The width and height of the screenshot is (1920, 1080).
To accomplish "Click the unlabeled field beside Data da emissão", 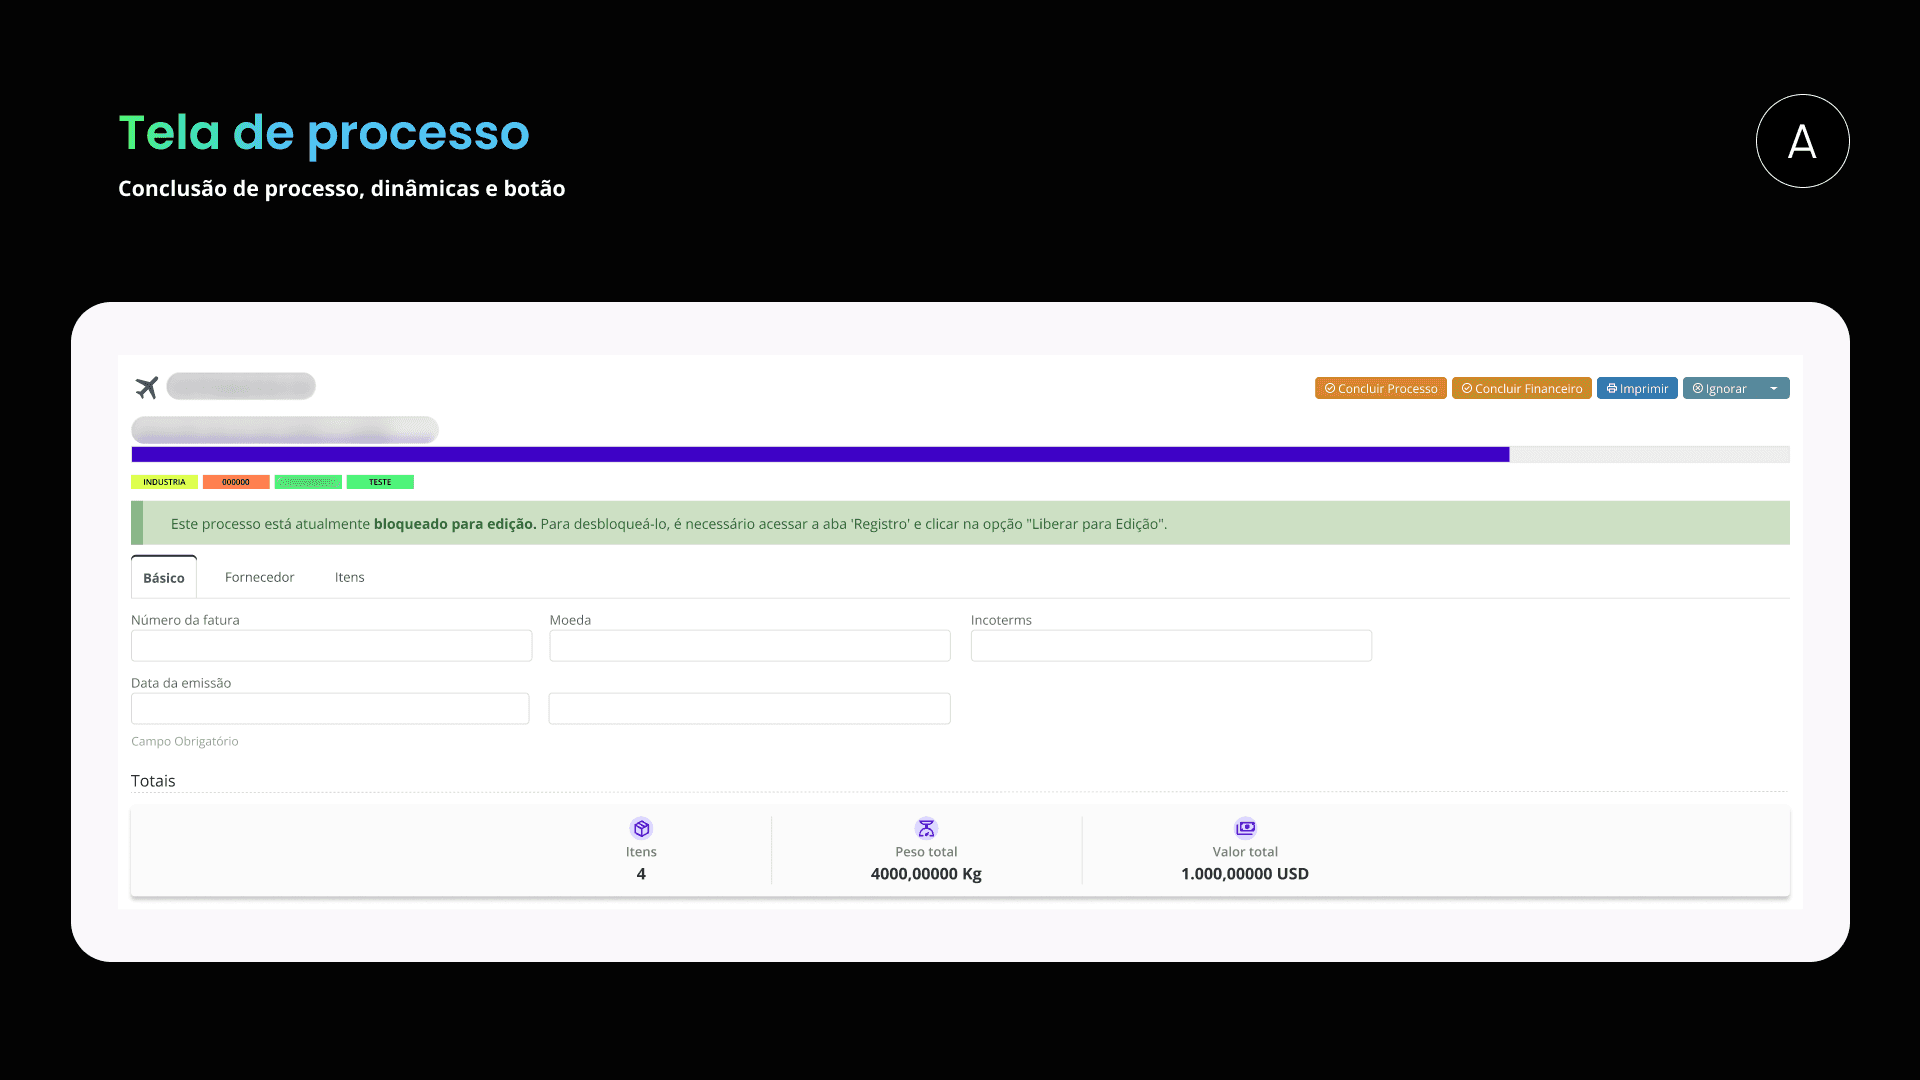I will (750, 708).
